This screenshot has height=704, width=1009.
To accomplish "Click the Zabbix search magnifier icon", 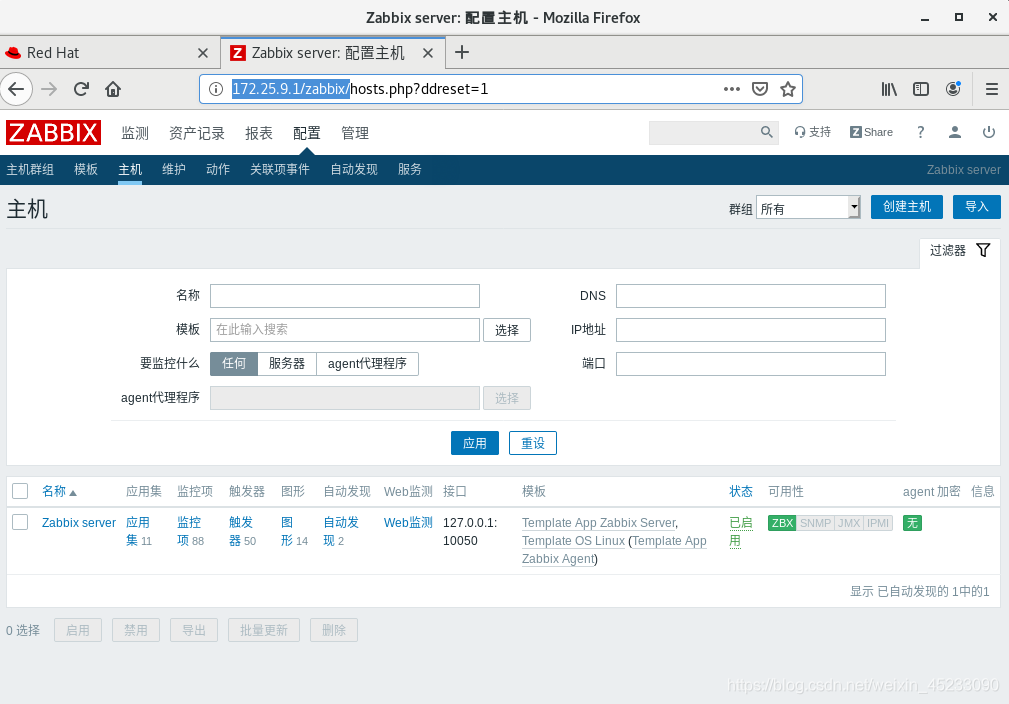I will point(766,132).
